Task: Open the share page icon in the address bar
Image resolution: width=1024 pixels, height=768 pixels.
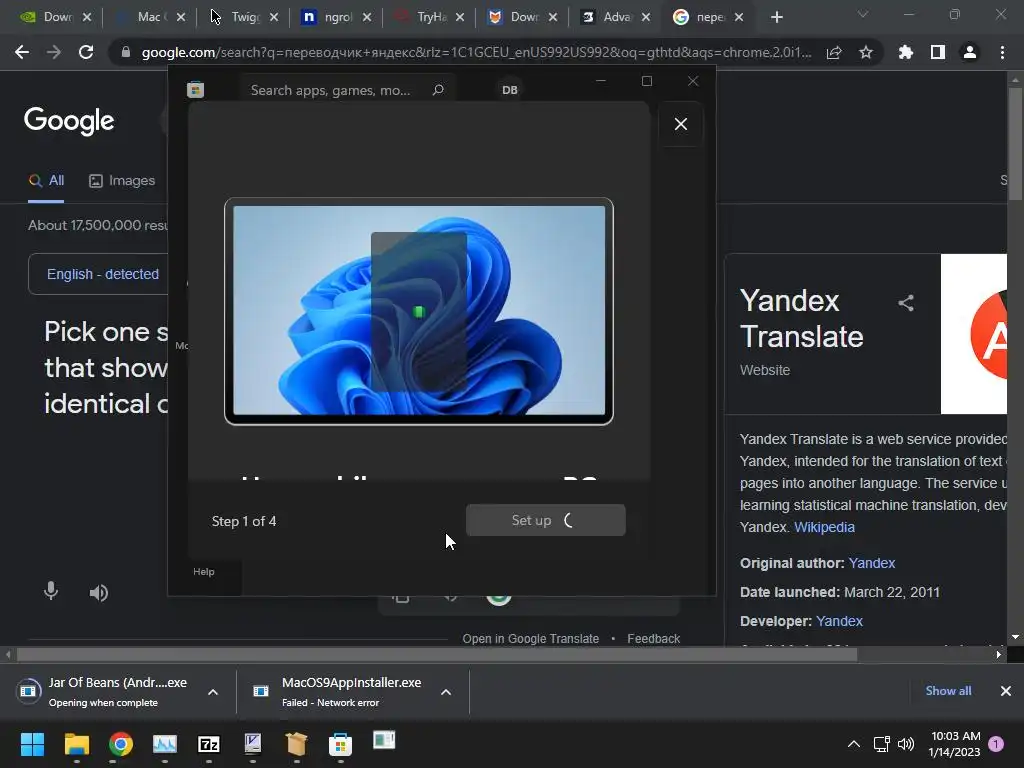Action: [x=834, y=53]
